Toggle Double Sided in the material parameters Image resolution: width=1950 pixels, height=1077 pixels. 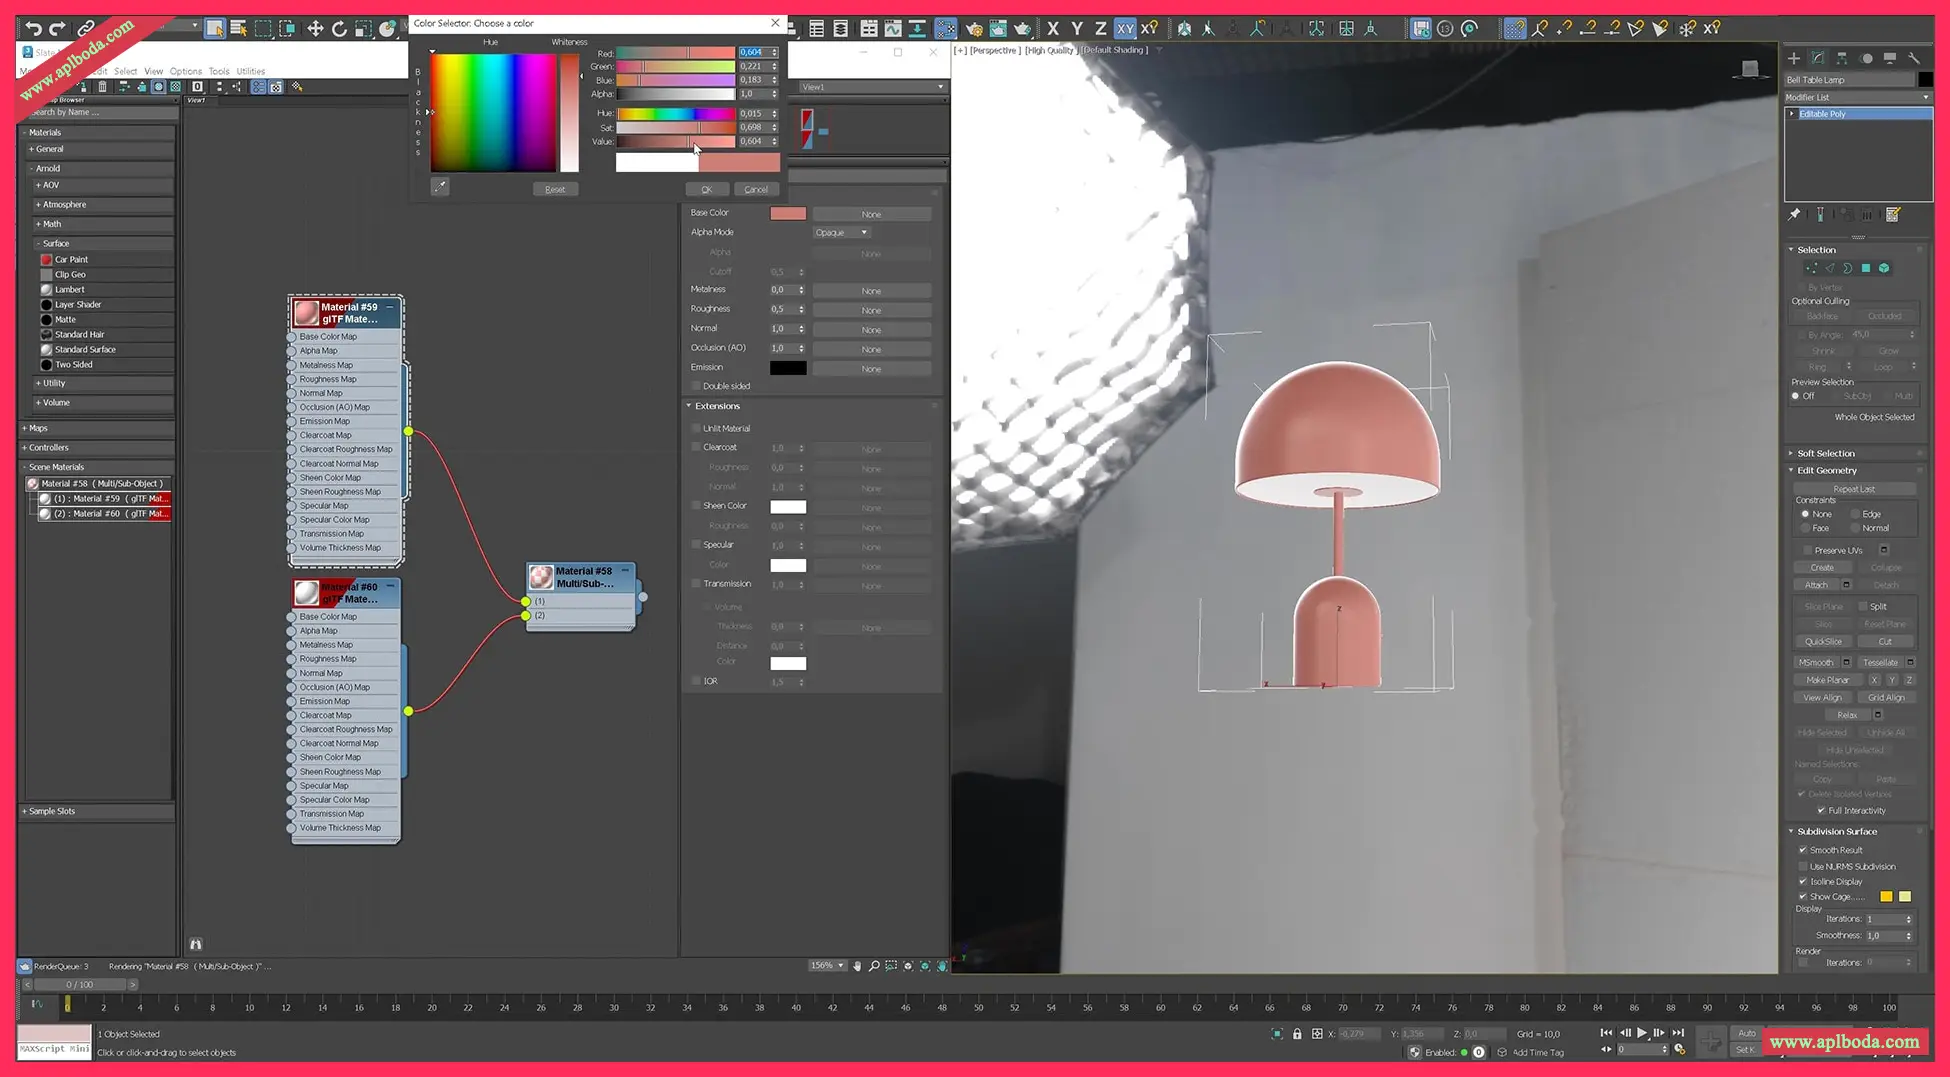point(696,386)
